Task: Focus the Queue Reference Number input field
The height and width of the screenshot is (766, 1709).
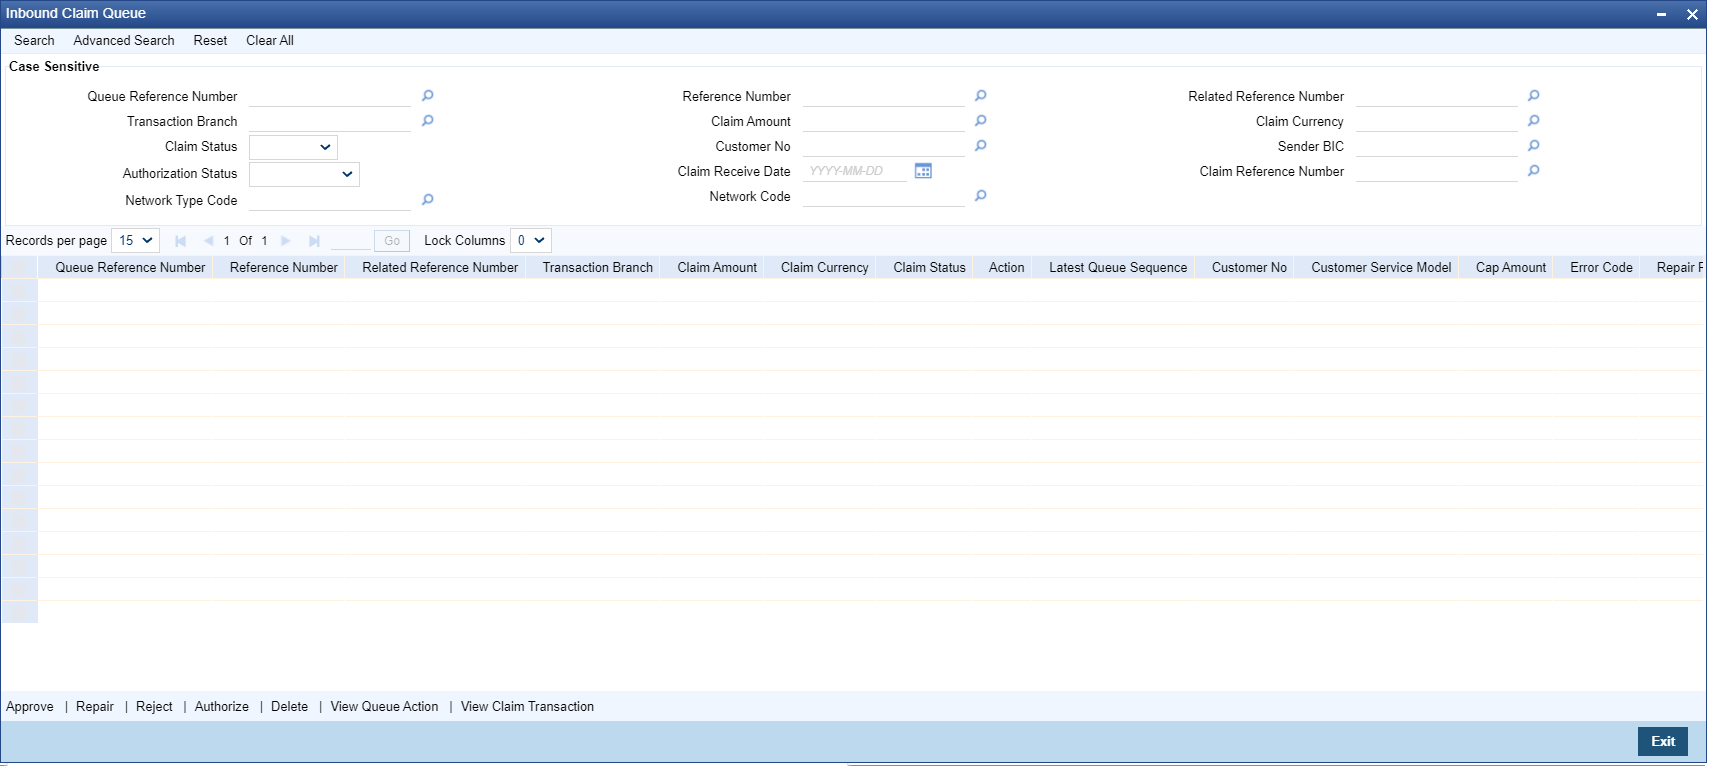Action: point(330,97)
